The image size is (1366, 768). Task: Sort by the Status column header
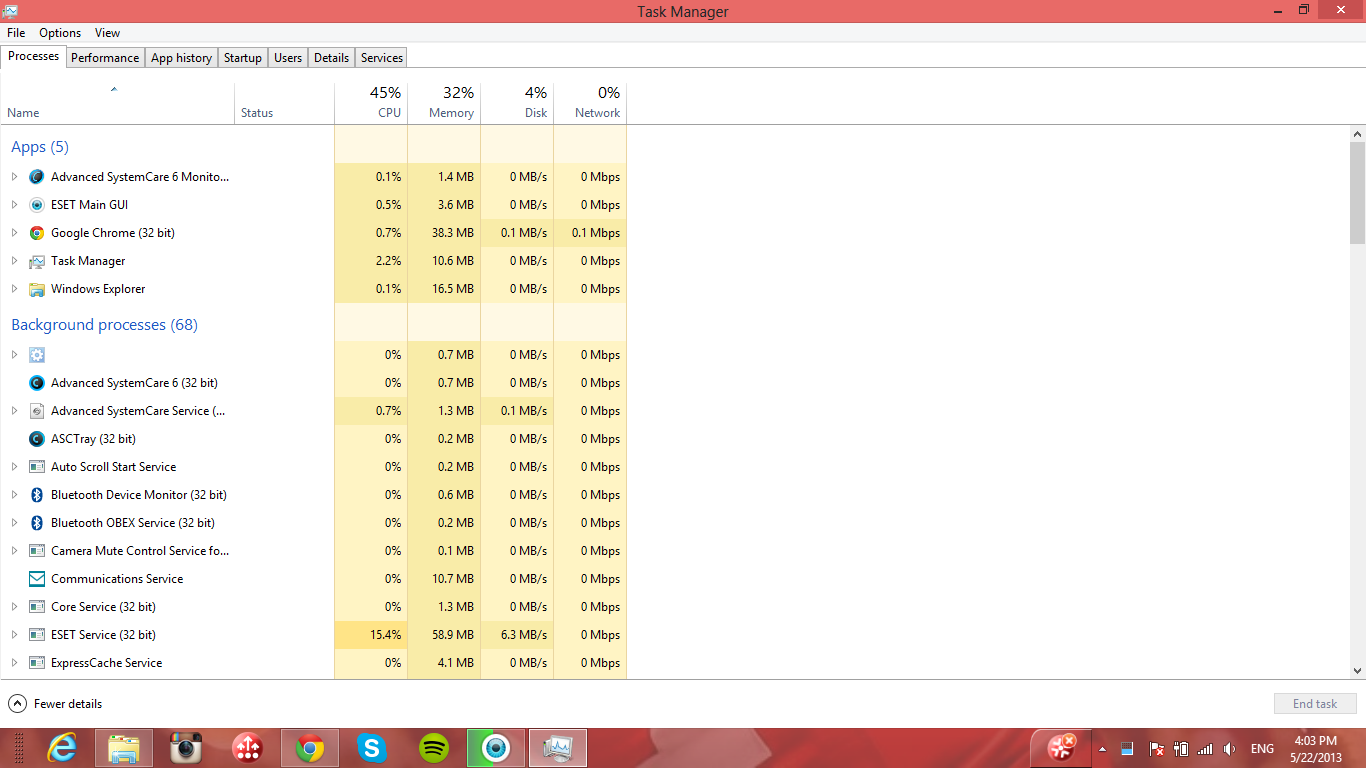pyautogui.click(x=285, y=102)
